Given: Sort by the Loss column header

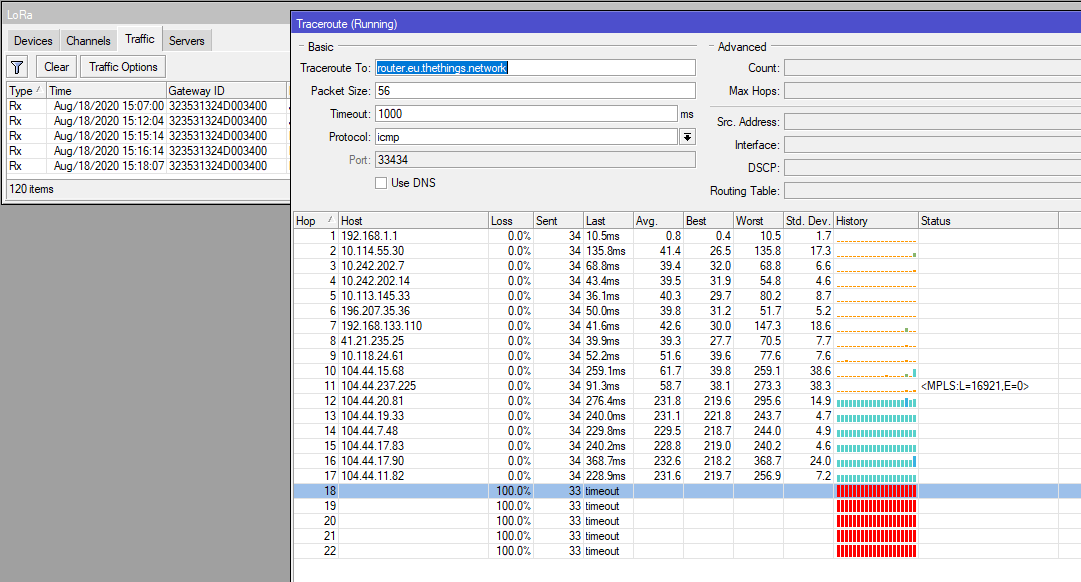Looking at the screenshot, I should tap(511, 221).
